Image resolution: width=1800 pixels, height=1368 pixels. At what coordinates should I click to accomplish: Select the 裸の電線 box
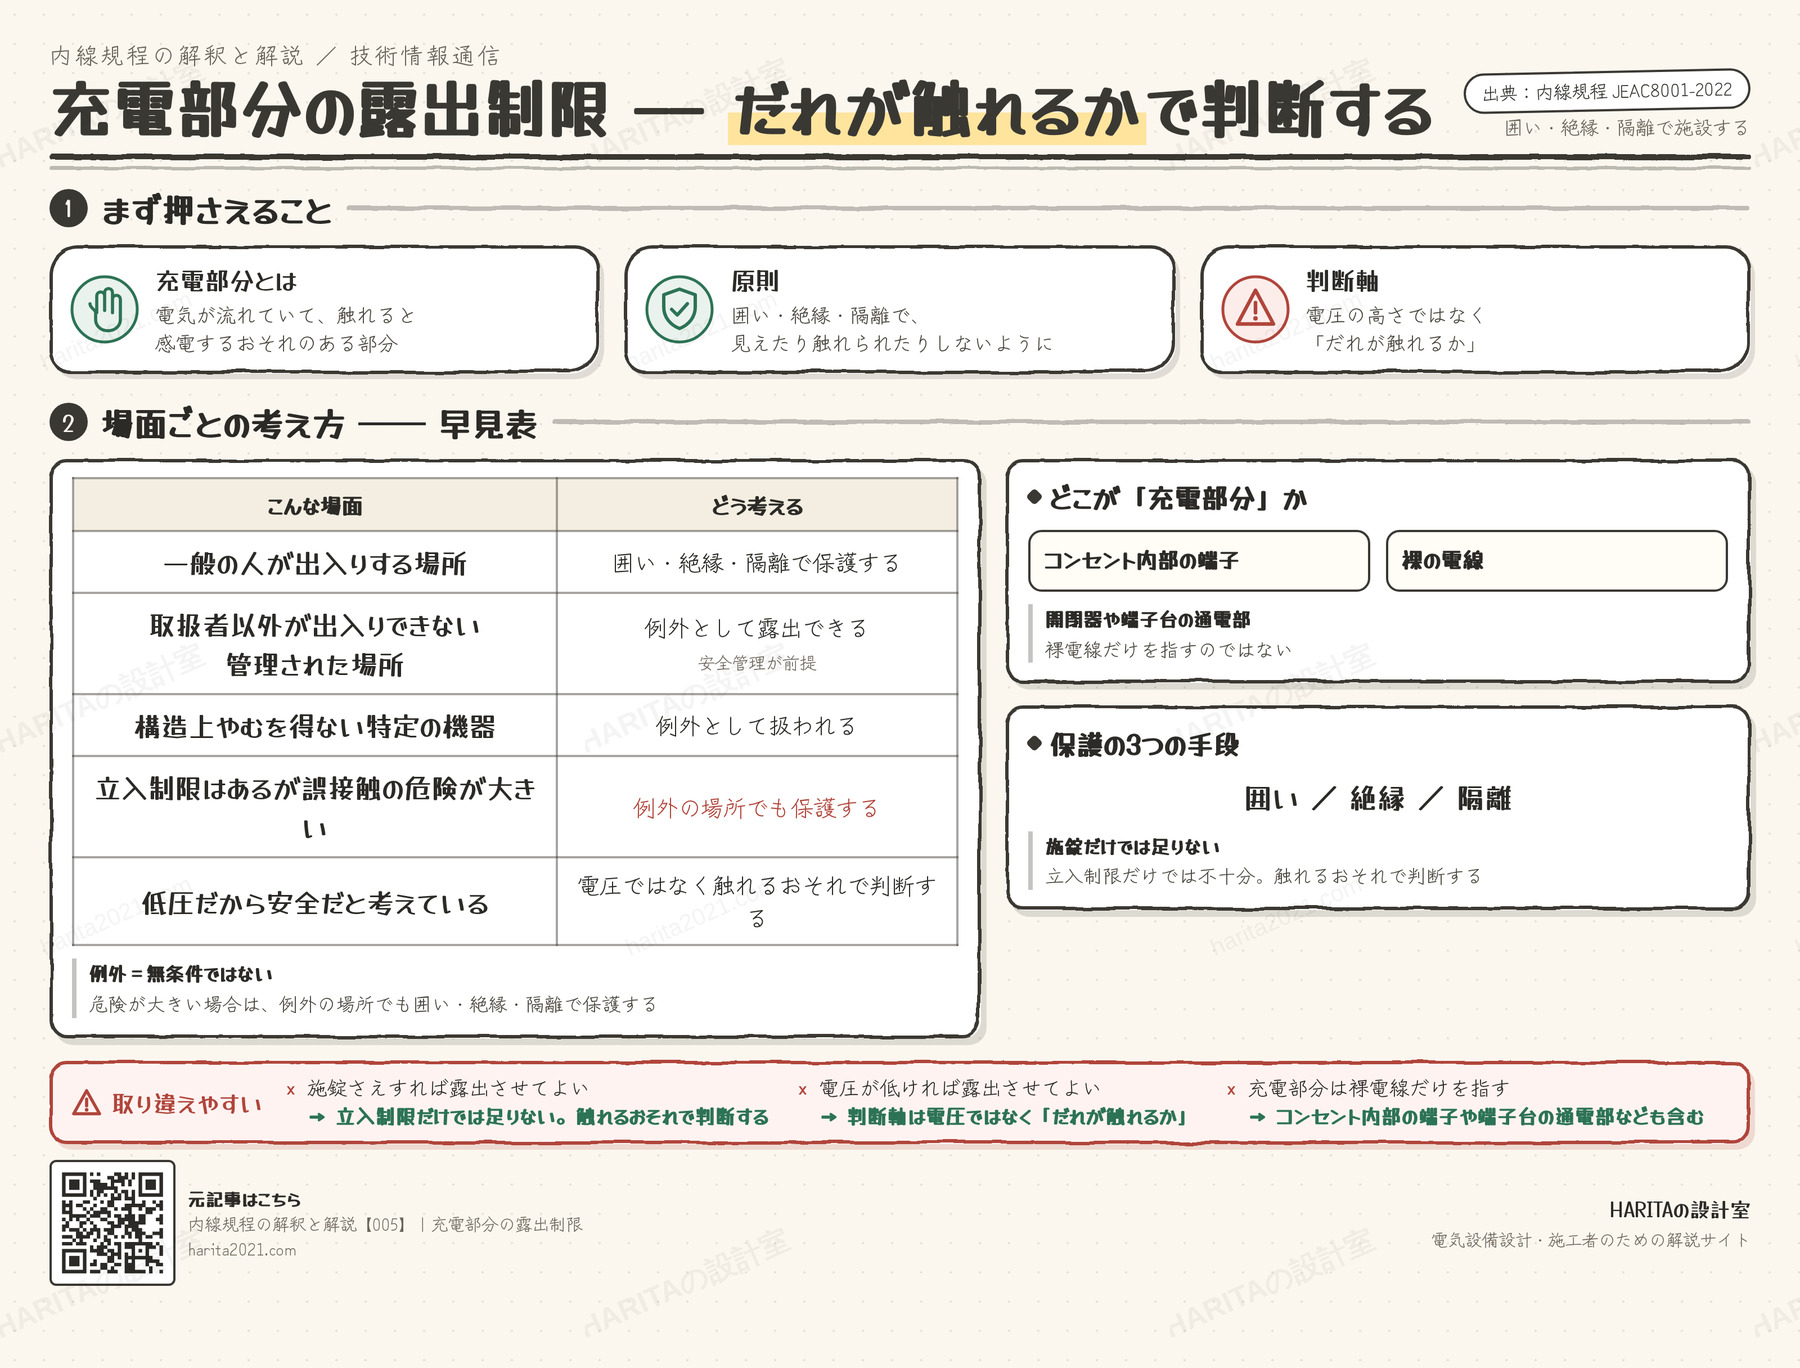coord(1557,561)
